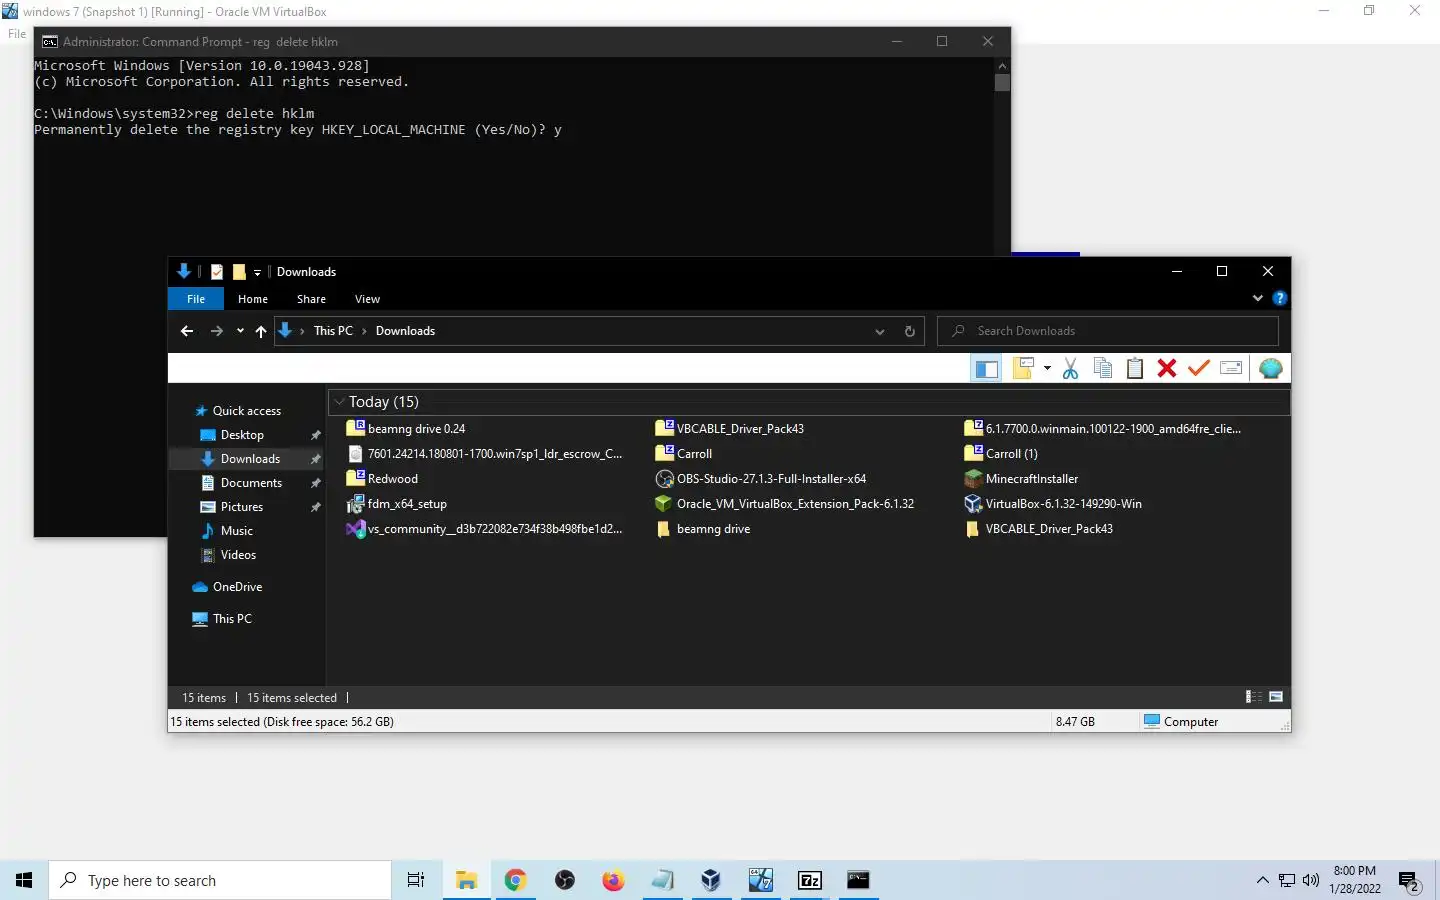Image resolution: width=1440 pixels, height=900 pixels.
Task: Click the scissors Cut icon in Explorer toolbar
Action: (x=1070, y=369)
